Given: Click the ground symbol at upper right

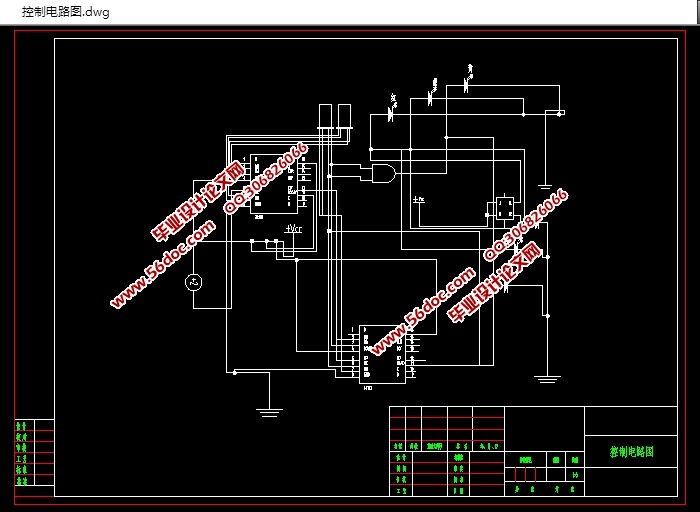Looking at the screenshot, I should [545, 186].
